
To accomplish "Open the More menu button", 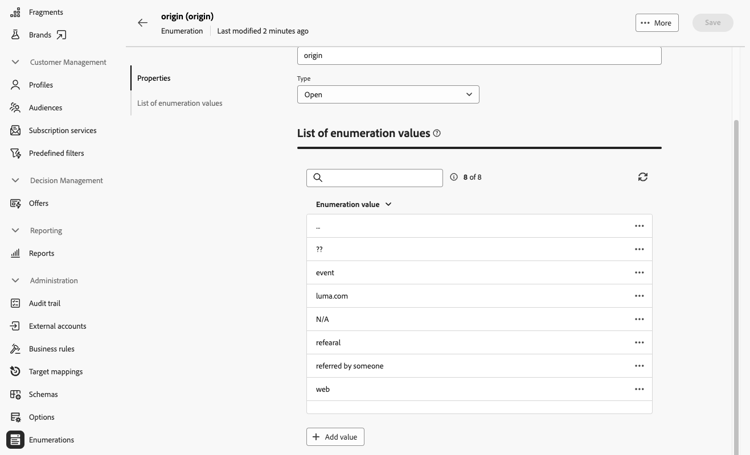I will tap(657, 23).
